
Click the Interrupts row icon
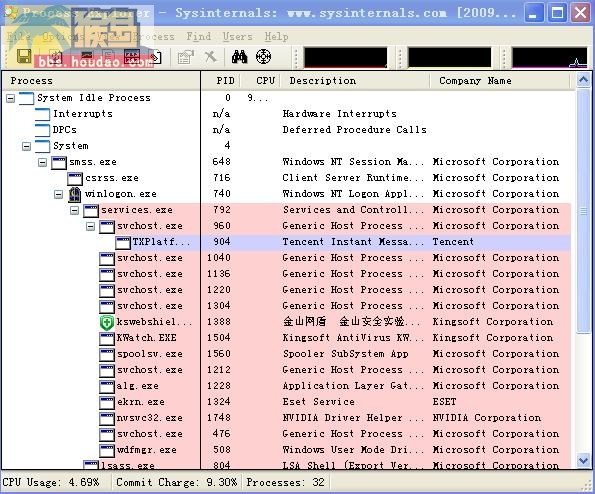click(42, 114)
